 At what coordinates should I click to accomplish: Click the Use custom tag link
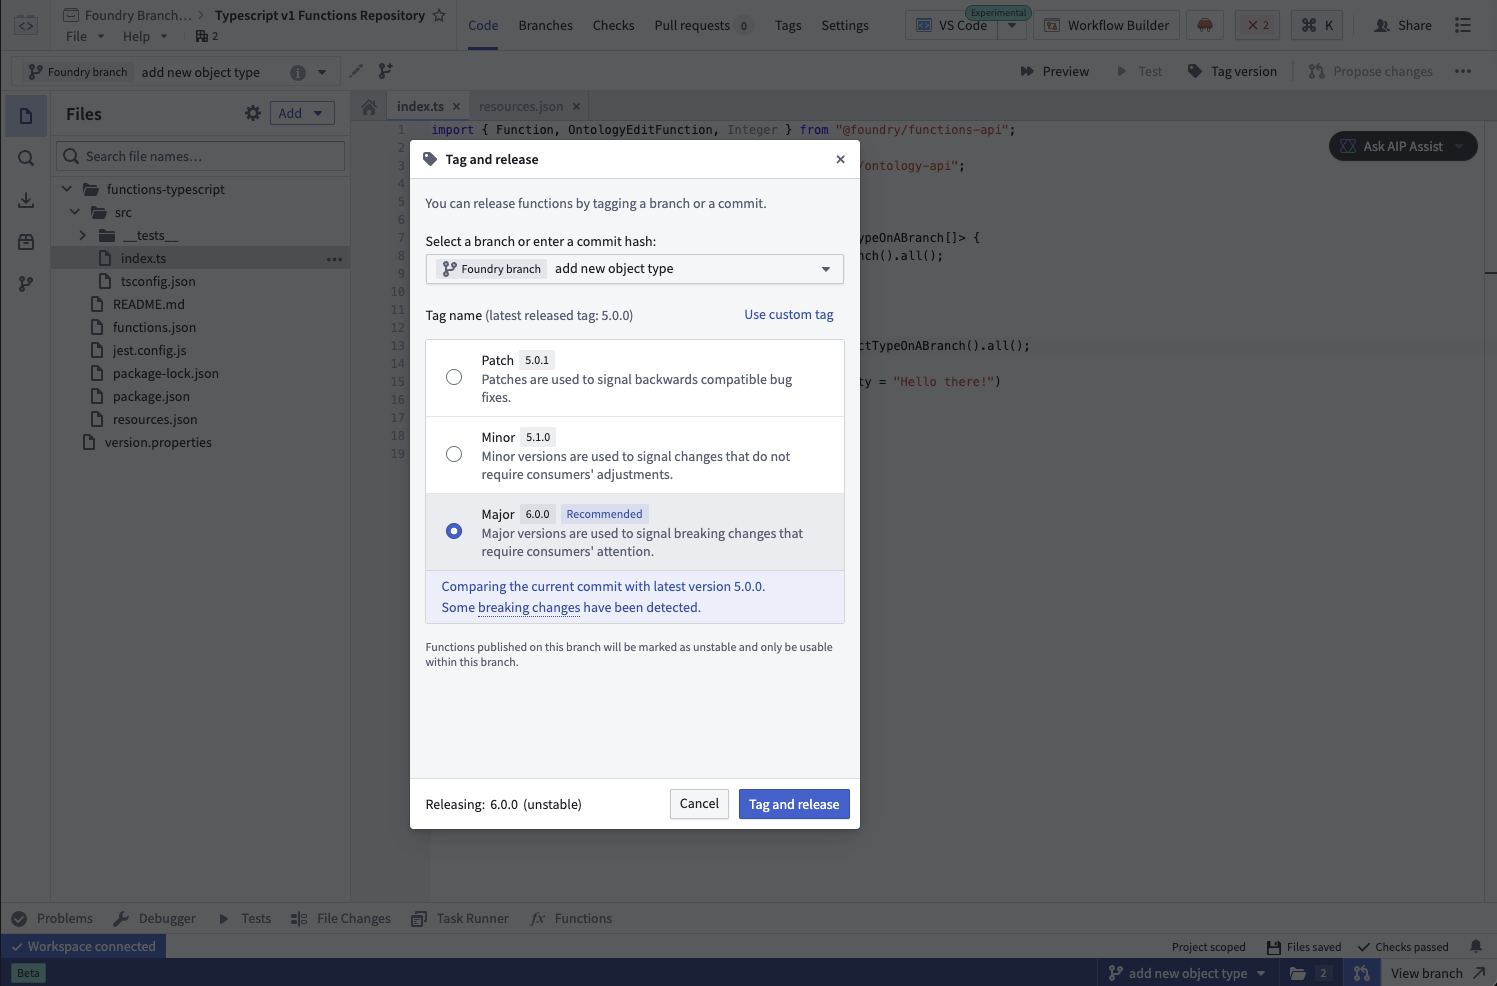point(788,314)
